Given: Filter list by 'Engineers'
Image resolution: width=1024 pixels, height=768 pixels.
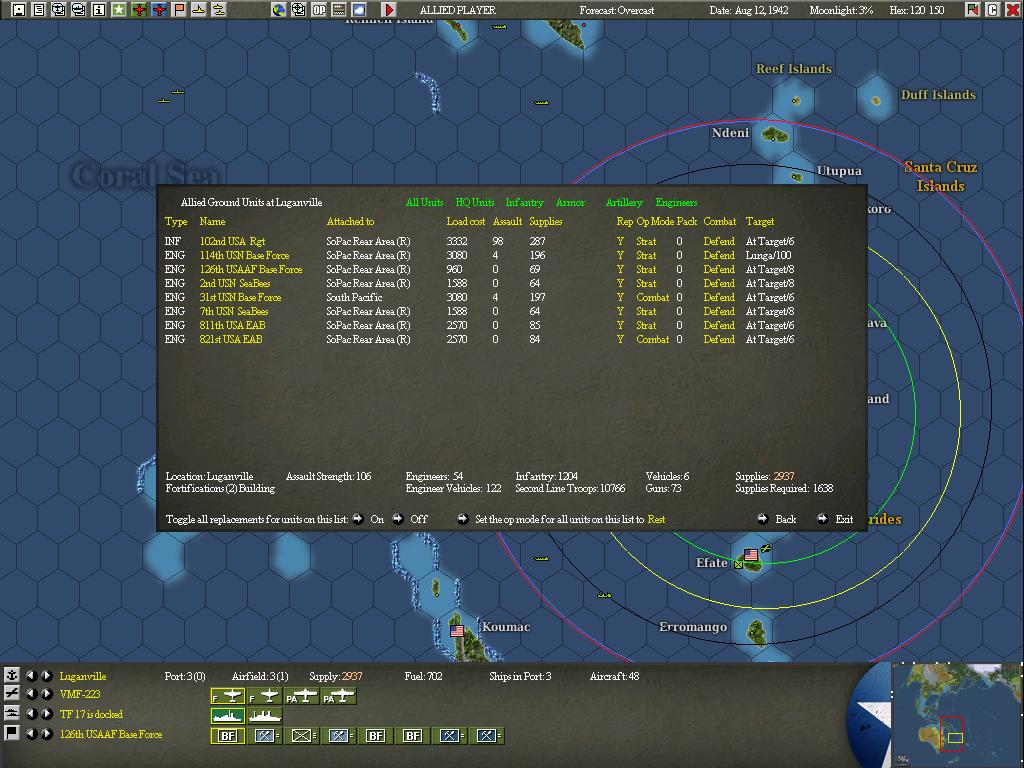Looking at the screenshot, I should point(676,202).
